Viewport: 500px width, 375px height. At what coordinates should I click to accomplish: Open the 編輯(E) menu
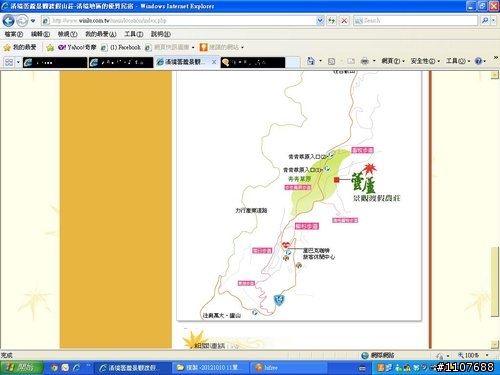tap(40, 34)
